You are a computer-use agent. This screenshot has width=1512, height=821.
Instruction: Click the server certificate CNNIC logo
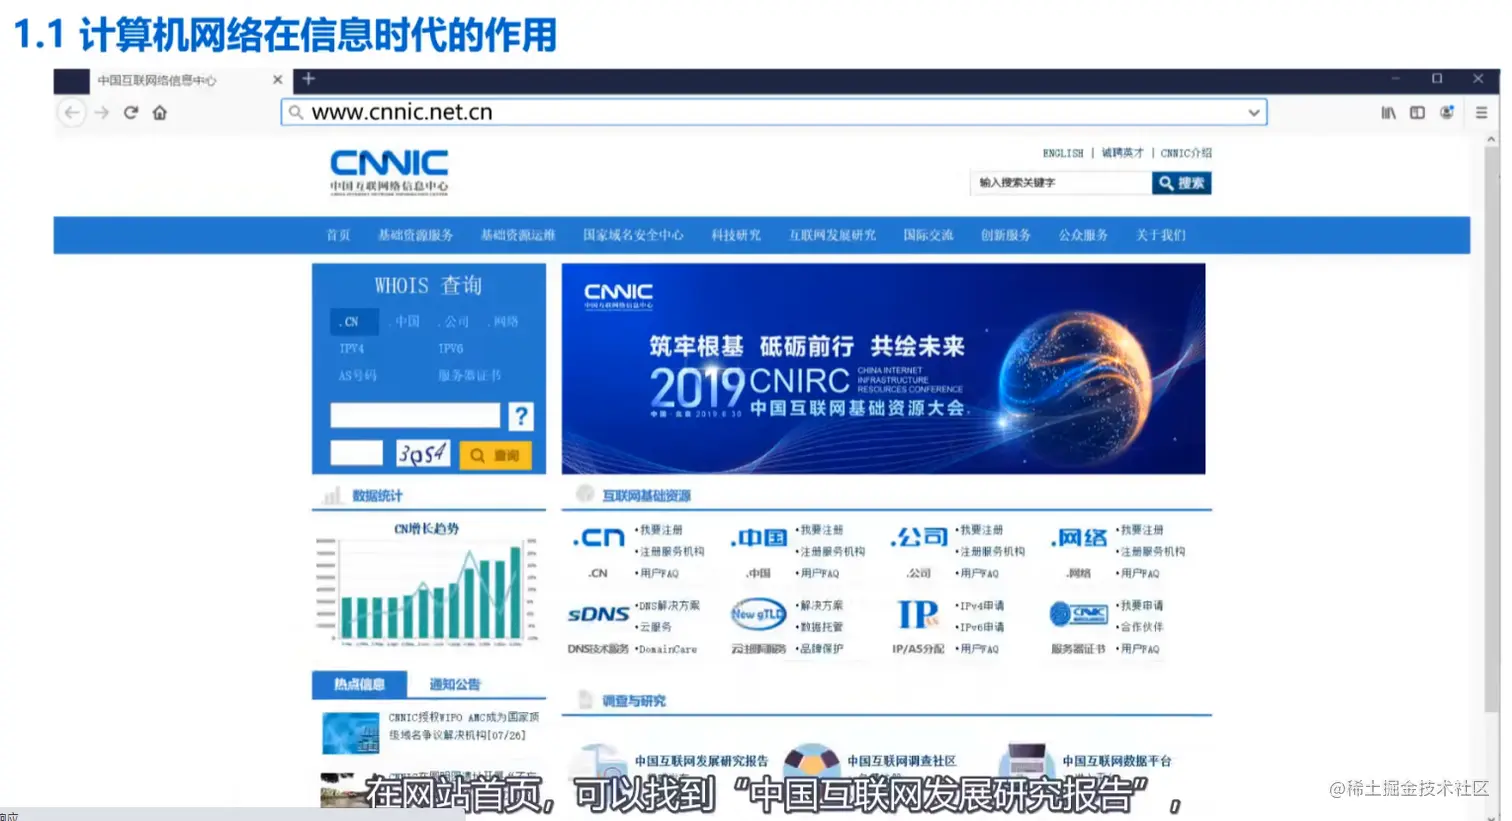(x=1078, y=614)
